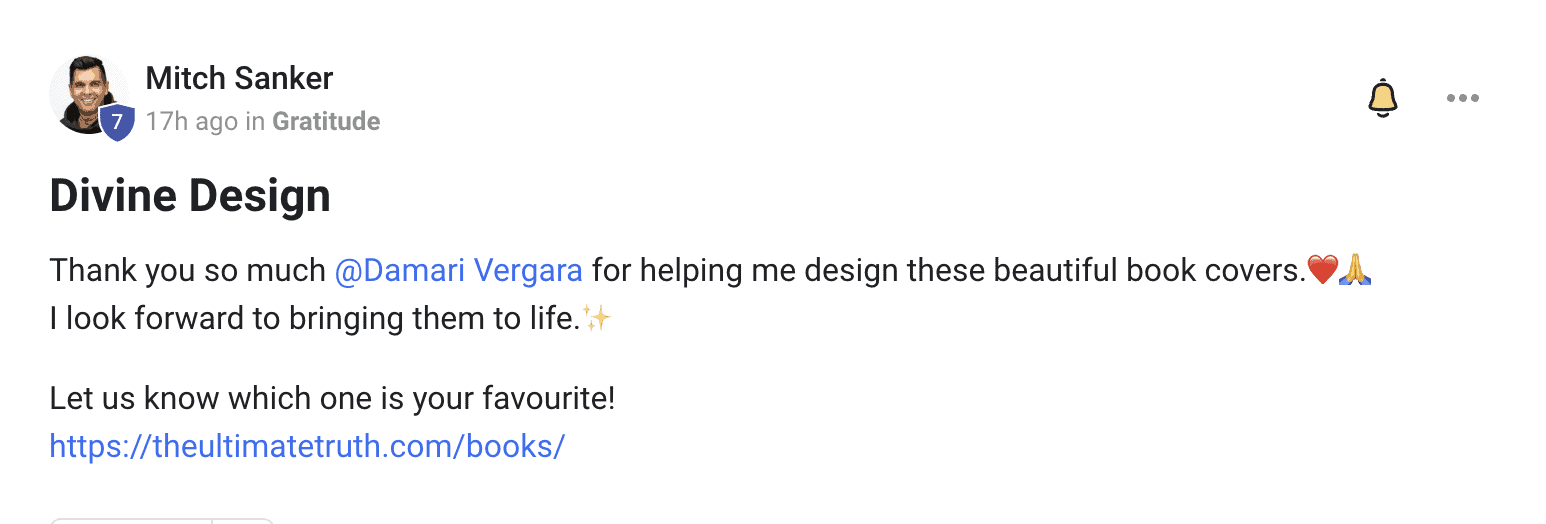Open Mitch Sanker's profile name link
The image size is (1546, 524).
tap(239, 78)
